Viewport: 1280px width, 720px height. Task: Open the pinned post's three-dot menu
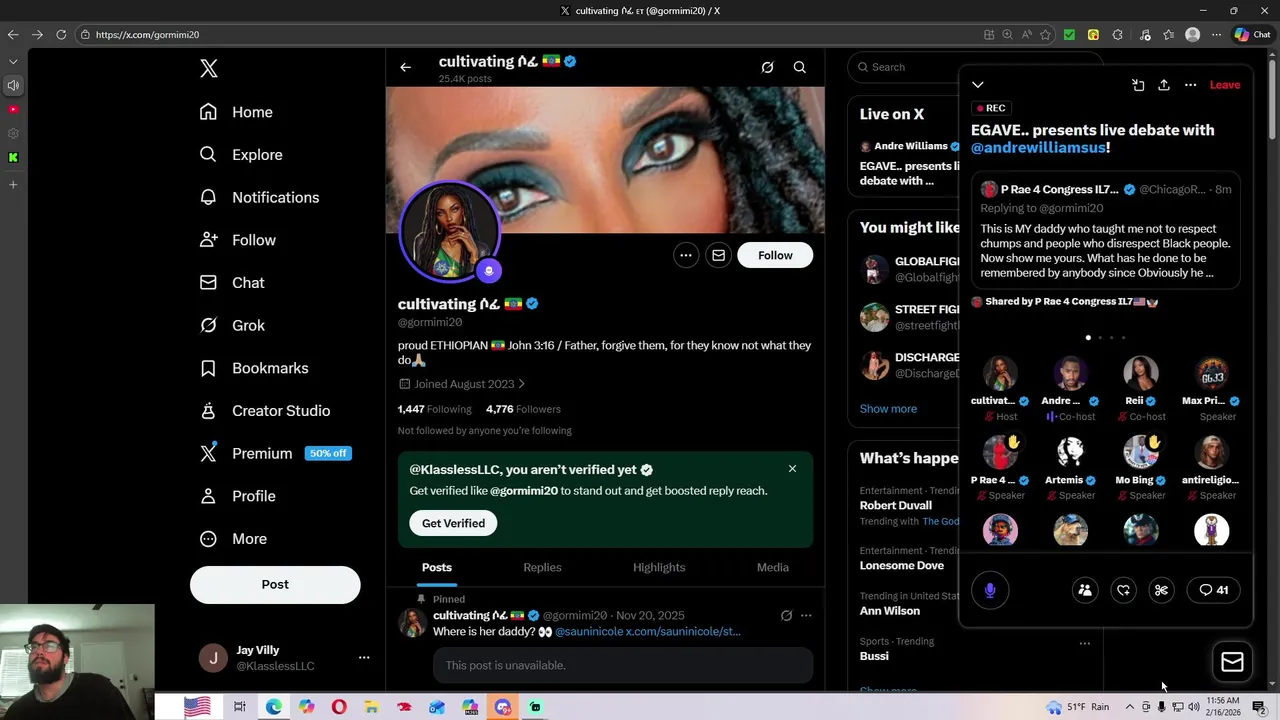point(806,616)
